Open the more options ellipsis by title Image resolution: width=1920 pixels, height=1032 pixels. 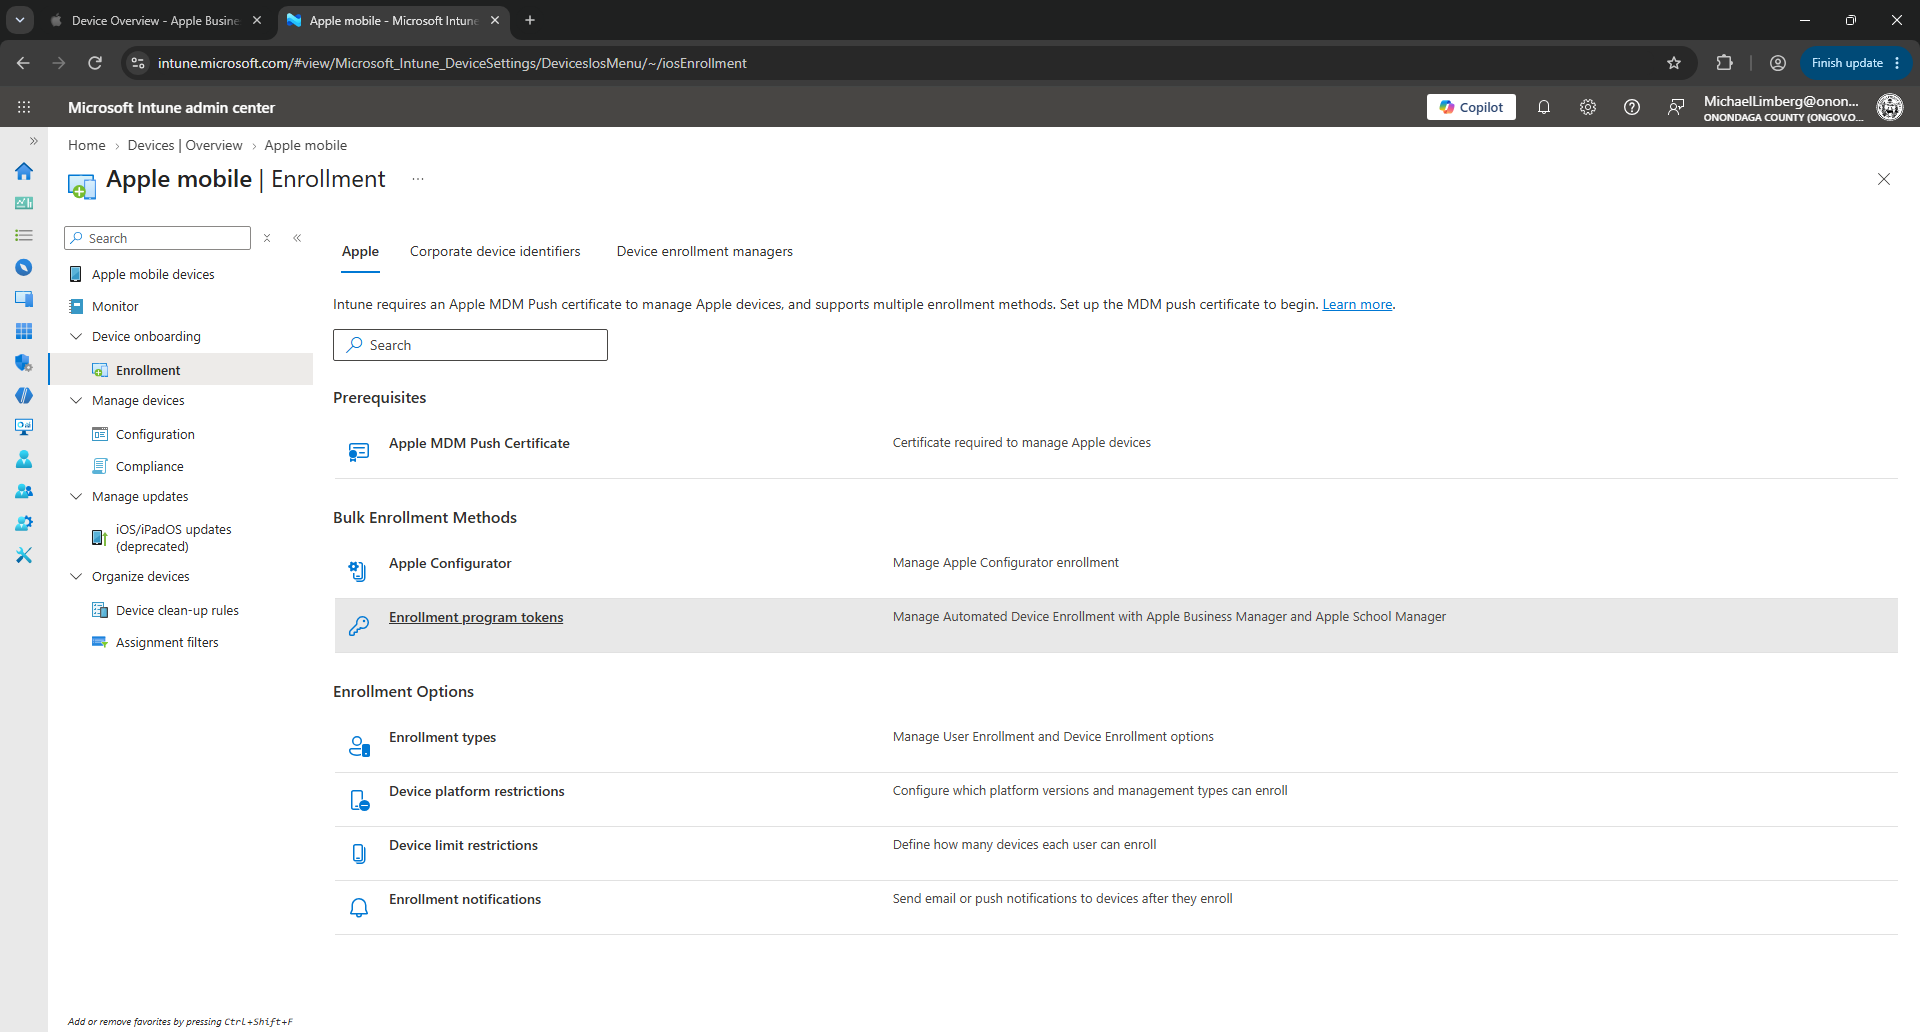[x=418, y=179]
